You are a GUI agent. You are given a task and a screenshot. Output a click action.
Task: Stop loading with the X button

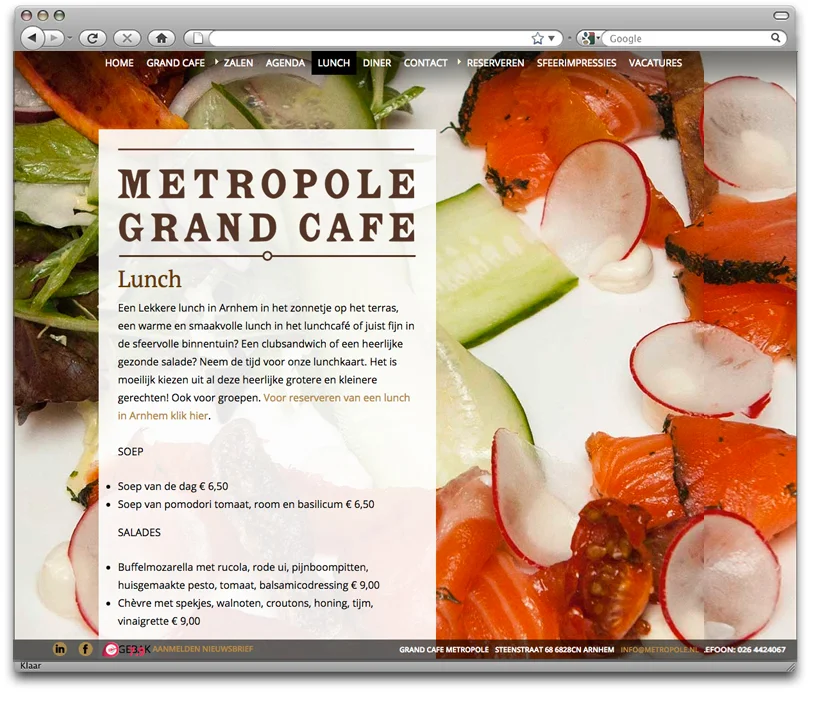pyautogui.click(x=127, y=38)
